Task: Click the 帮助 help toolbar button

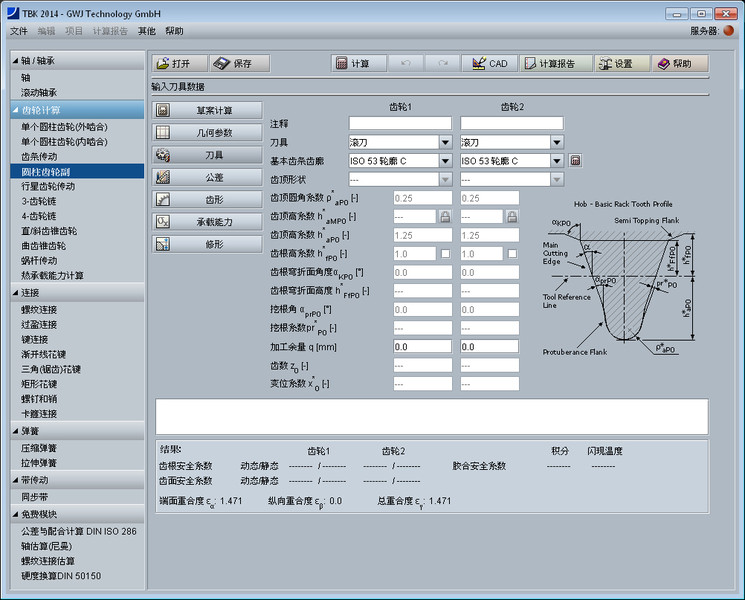Action: pos(680,63)
